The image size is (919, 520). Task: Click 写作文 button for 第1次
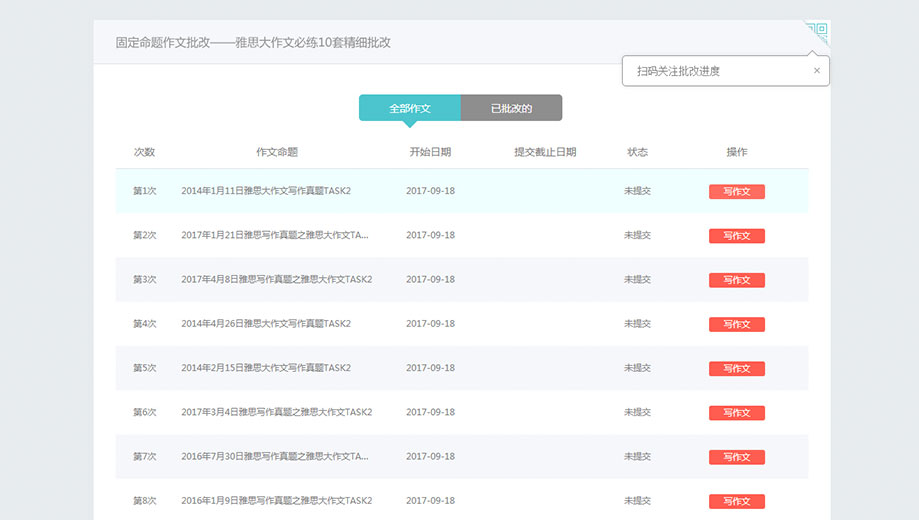pos(736,192)
